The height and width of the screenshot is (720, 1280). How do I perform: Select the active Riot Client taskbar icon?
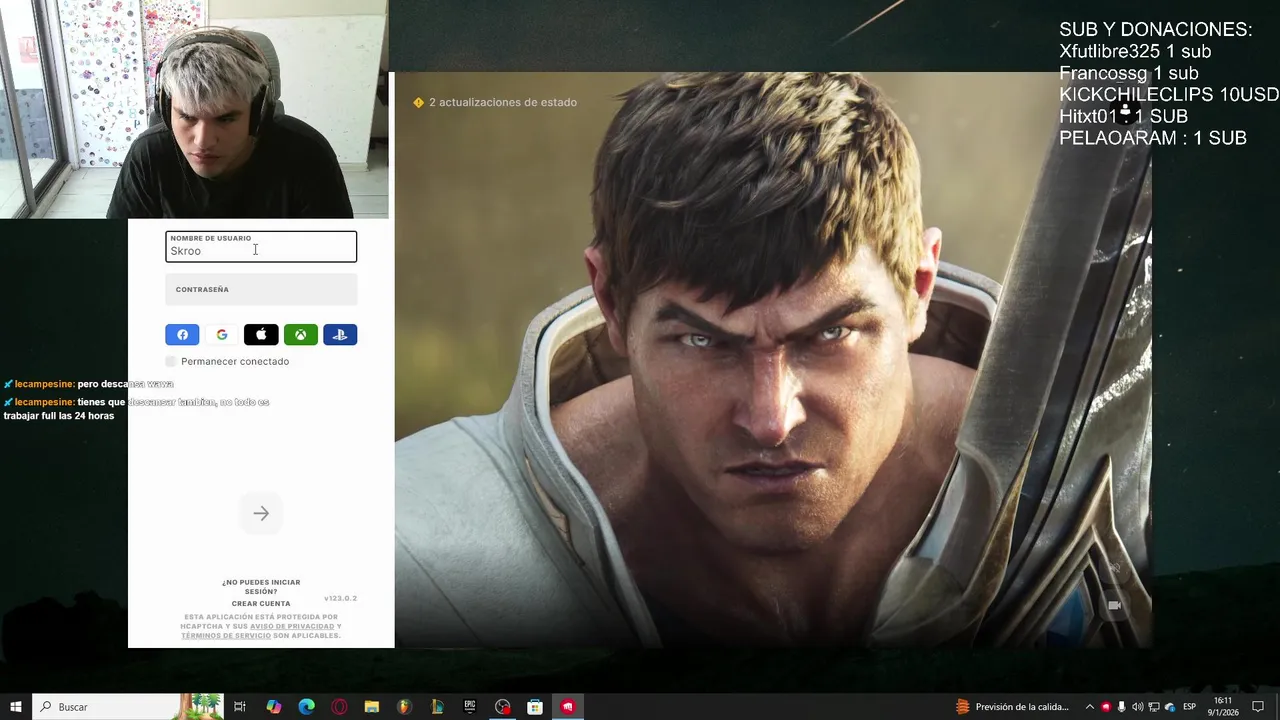(568, 707)
